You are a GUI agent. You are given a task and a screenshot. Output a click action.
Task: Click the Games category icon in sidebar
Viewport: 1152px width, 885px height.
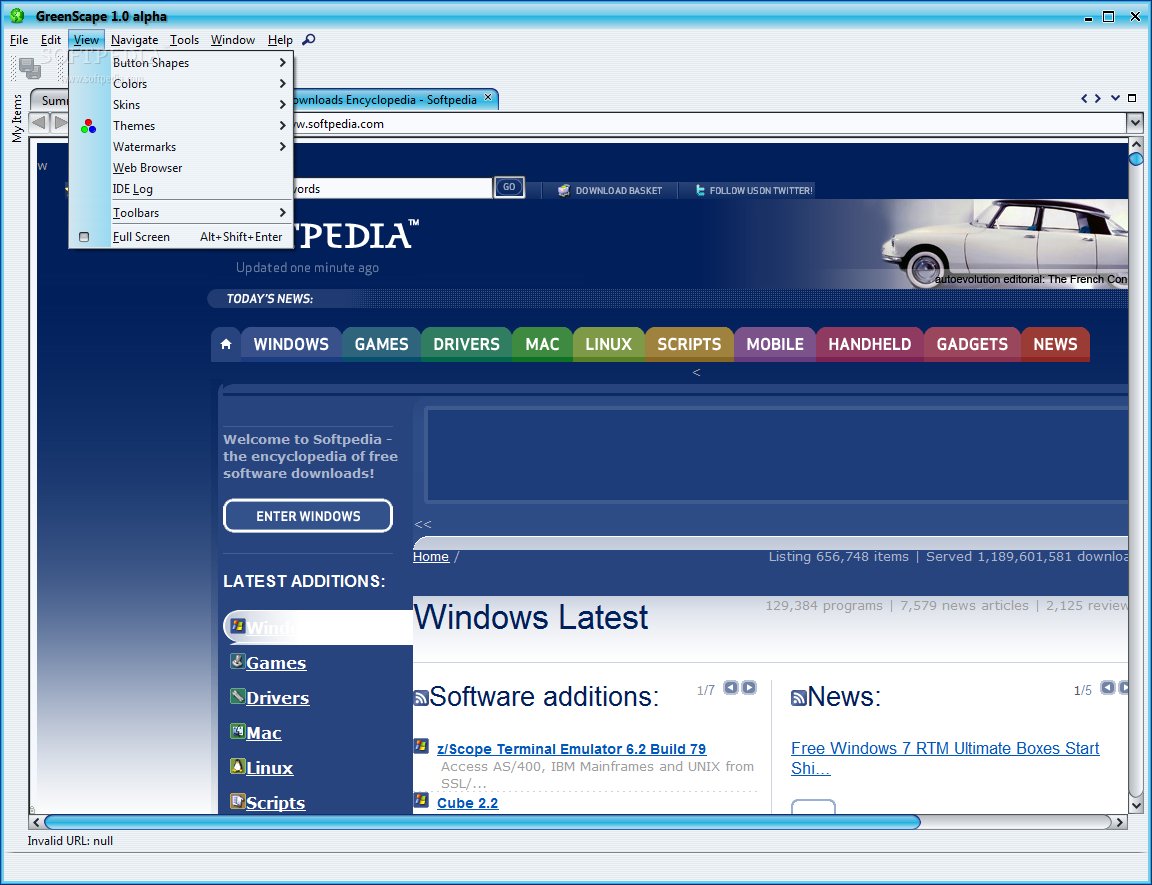[x=237, y=661]
